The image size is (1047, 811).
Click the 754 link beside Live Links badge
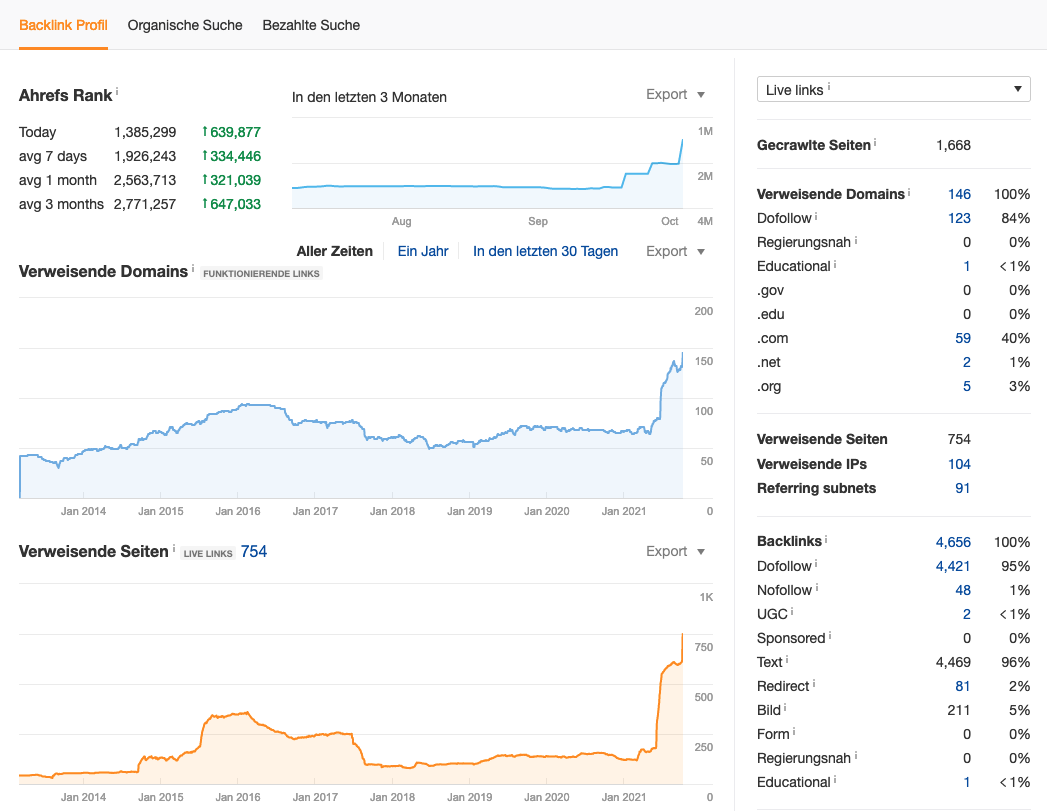[x=254, y=552]
